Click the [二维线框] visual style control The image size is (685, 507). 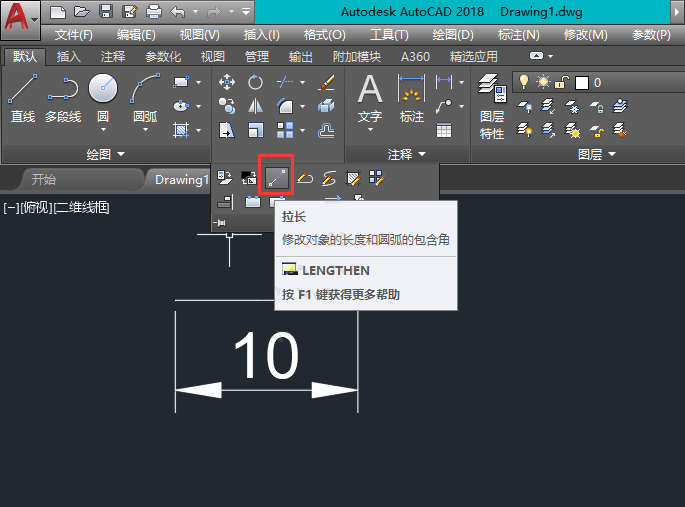[x=82, y=207]
